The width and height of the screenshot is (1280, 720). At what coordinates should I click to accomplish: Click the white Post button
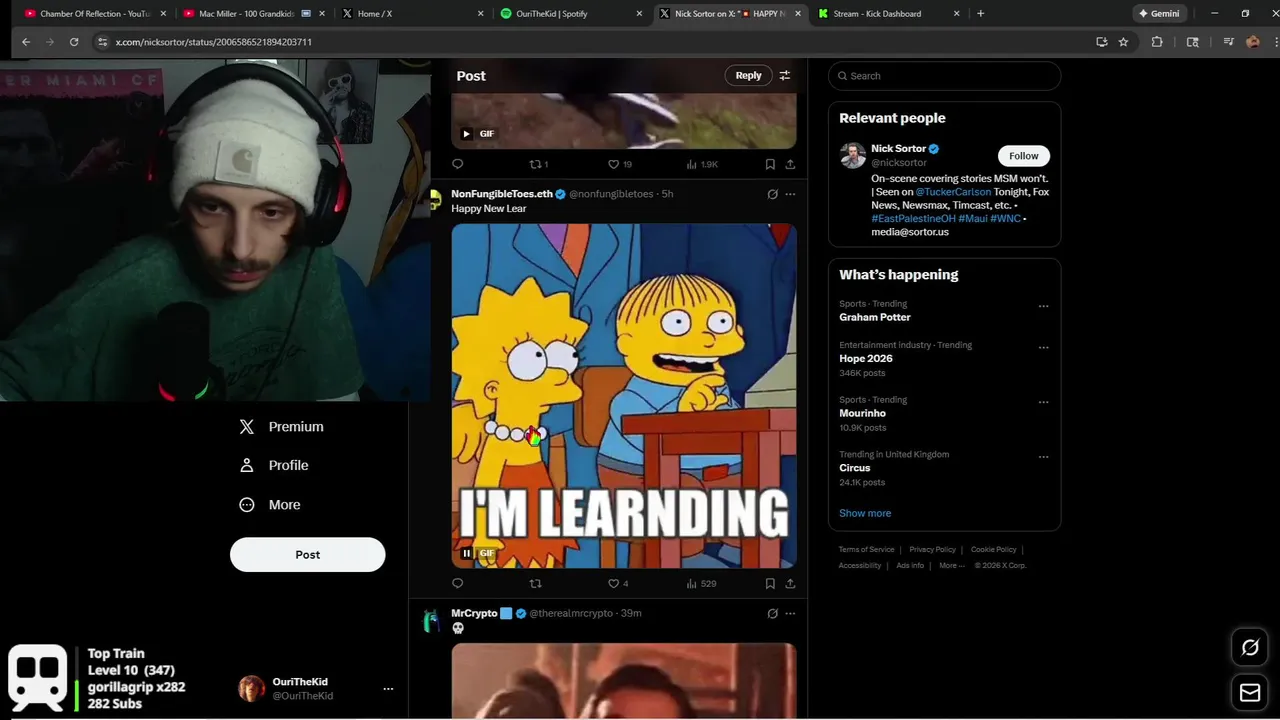click(307, 554)
